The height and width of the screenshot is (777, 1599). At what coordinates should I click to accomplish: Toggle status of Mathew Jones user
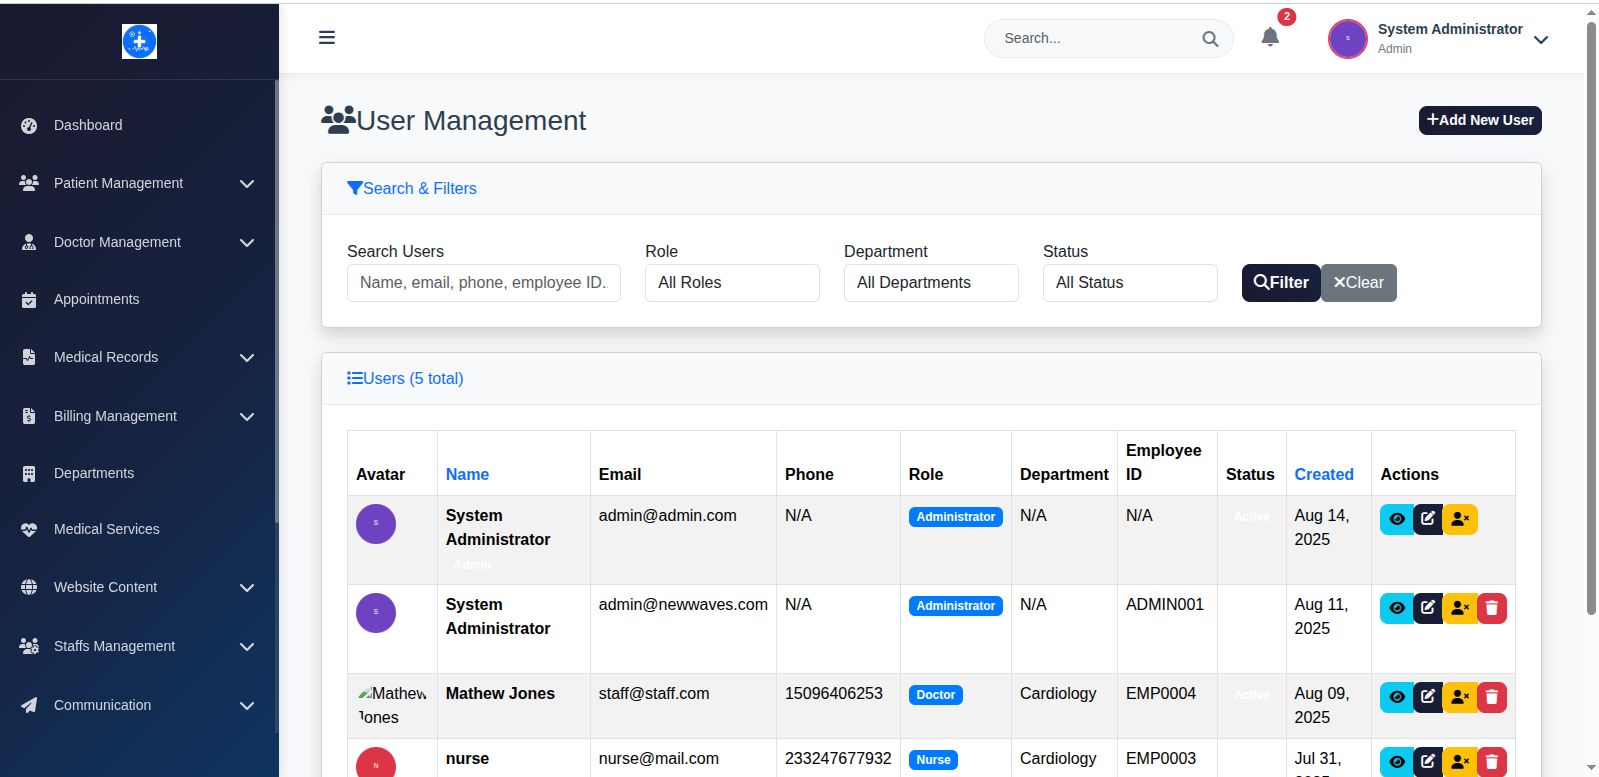[1460, 697]
